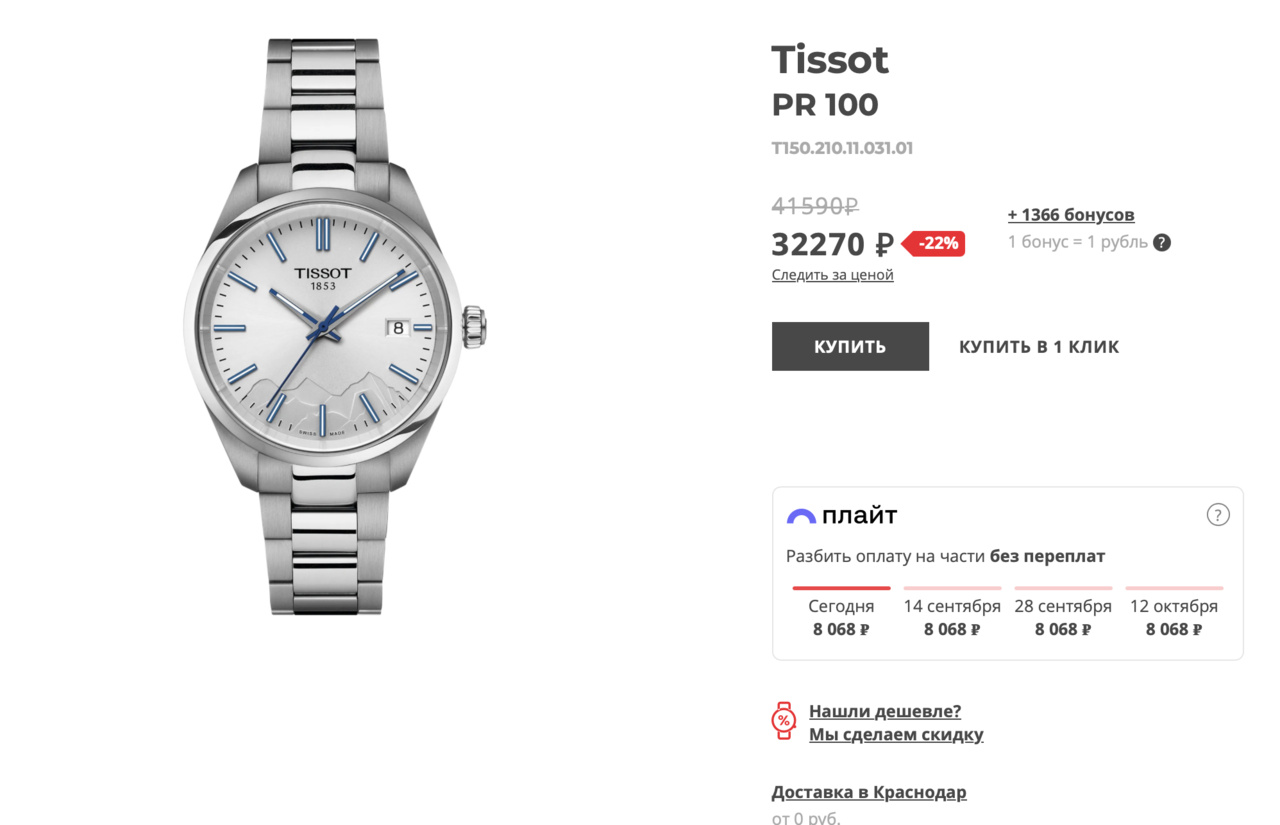The width and height of the screenshot is (1280, 825).
Task: Click the crossed-out old price 41590₽
Action: (815, 206)
